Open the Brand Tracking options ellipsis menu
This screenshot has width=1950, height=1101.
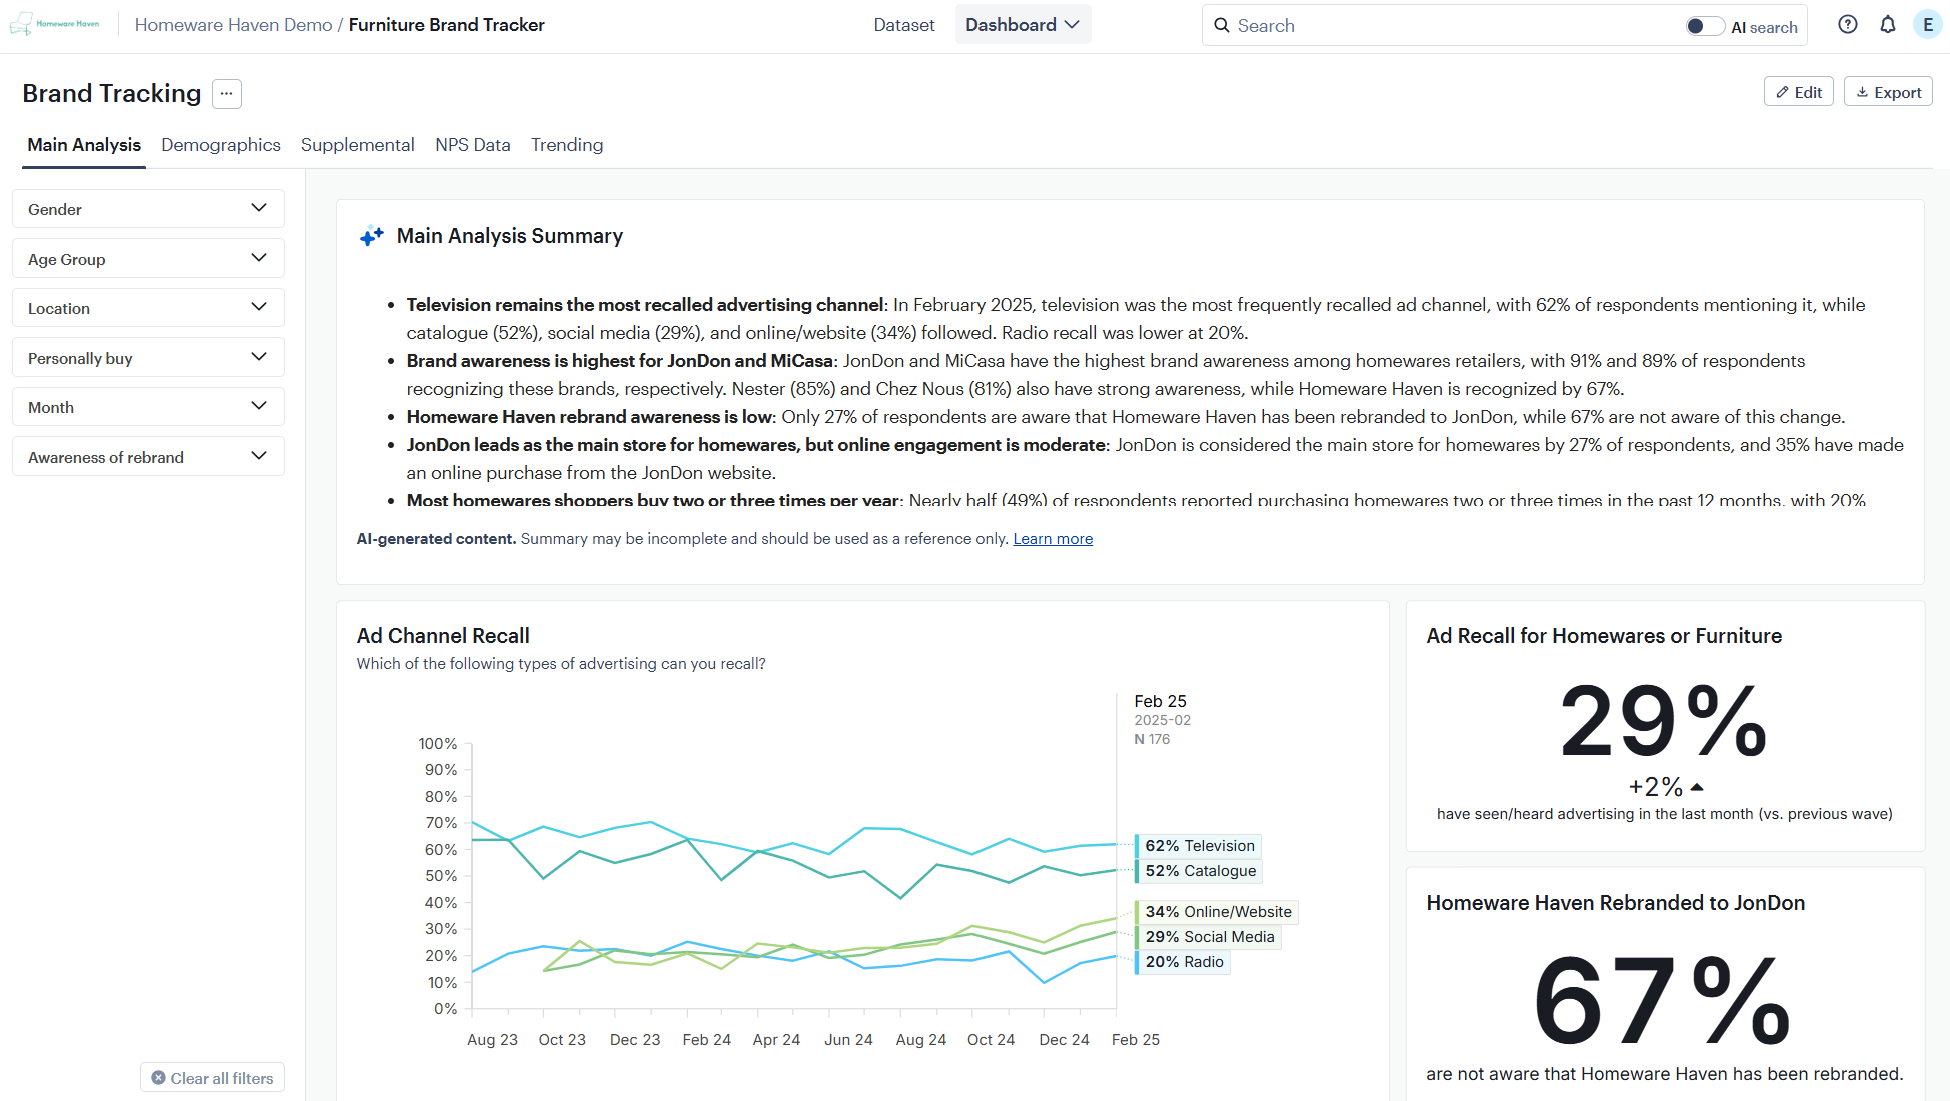[x=226, y=93]
